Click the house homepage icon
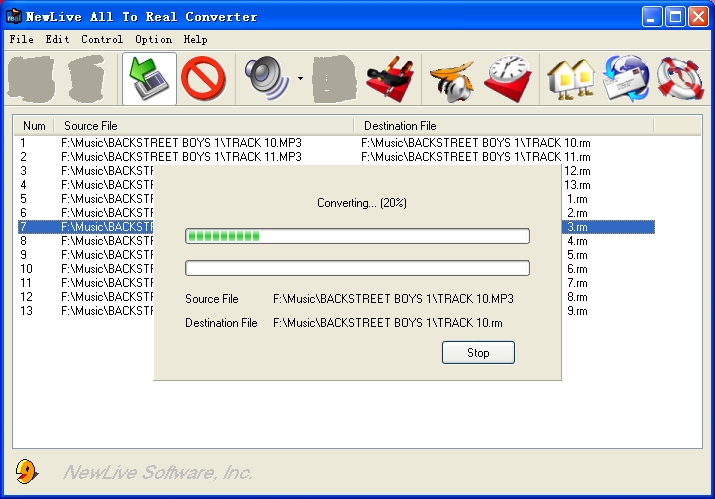 click(x=570, y=79)
